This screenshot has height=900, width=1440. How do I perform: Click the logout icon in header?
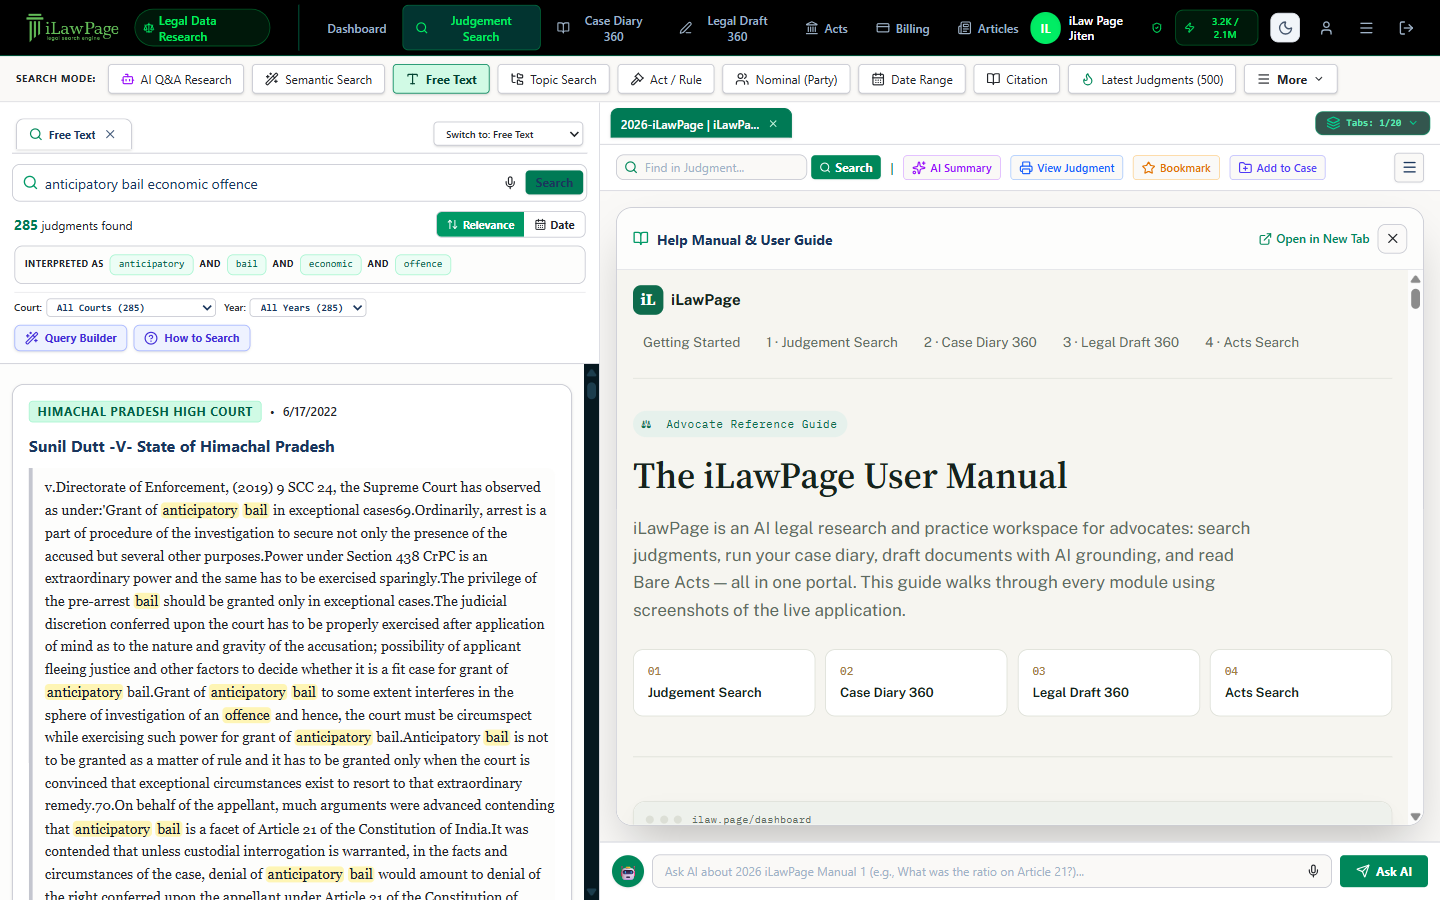click(1406, 28)
